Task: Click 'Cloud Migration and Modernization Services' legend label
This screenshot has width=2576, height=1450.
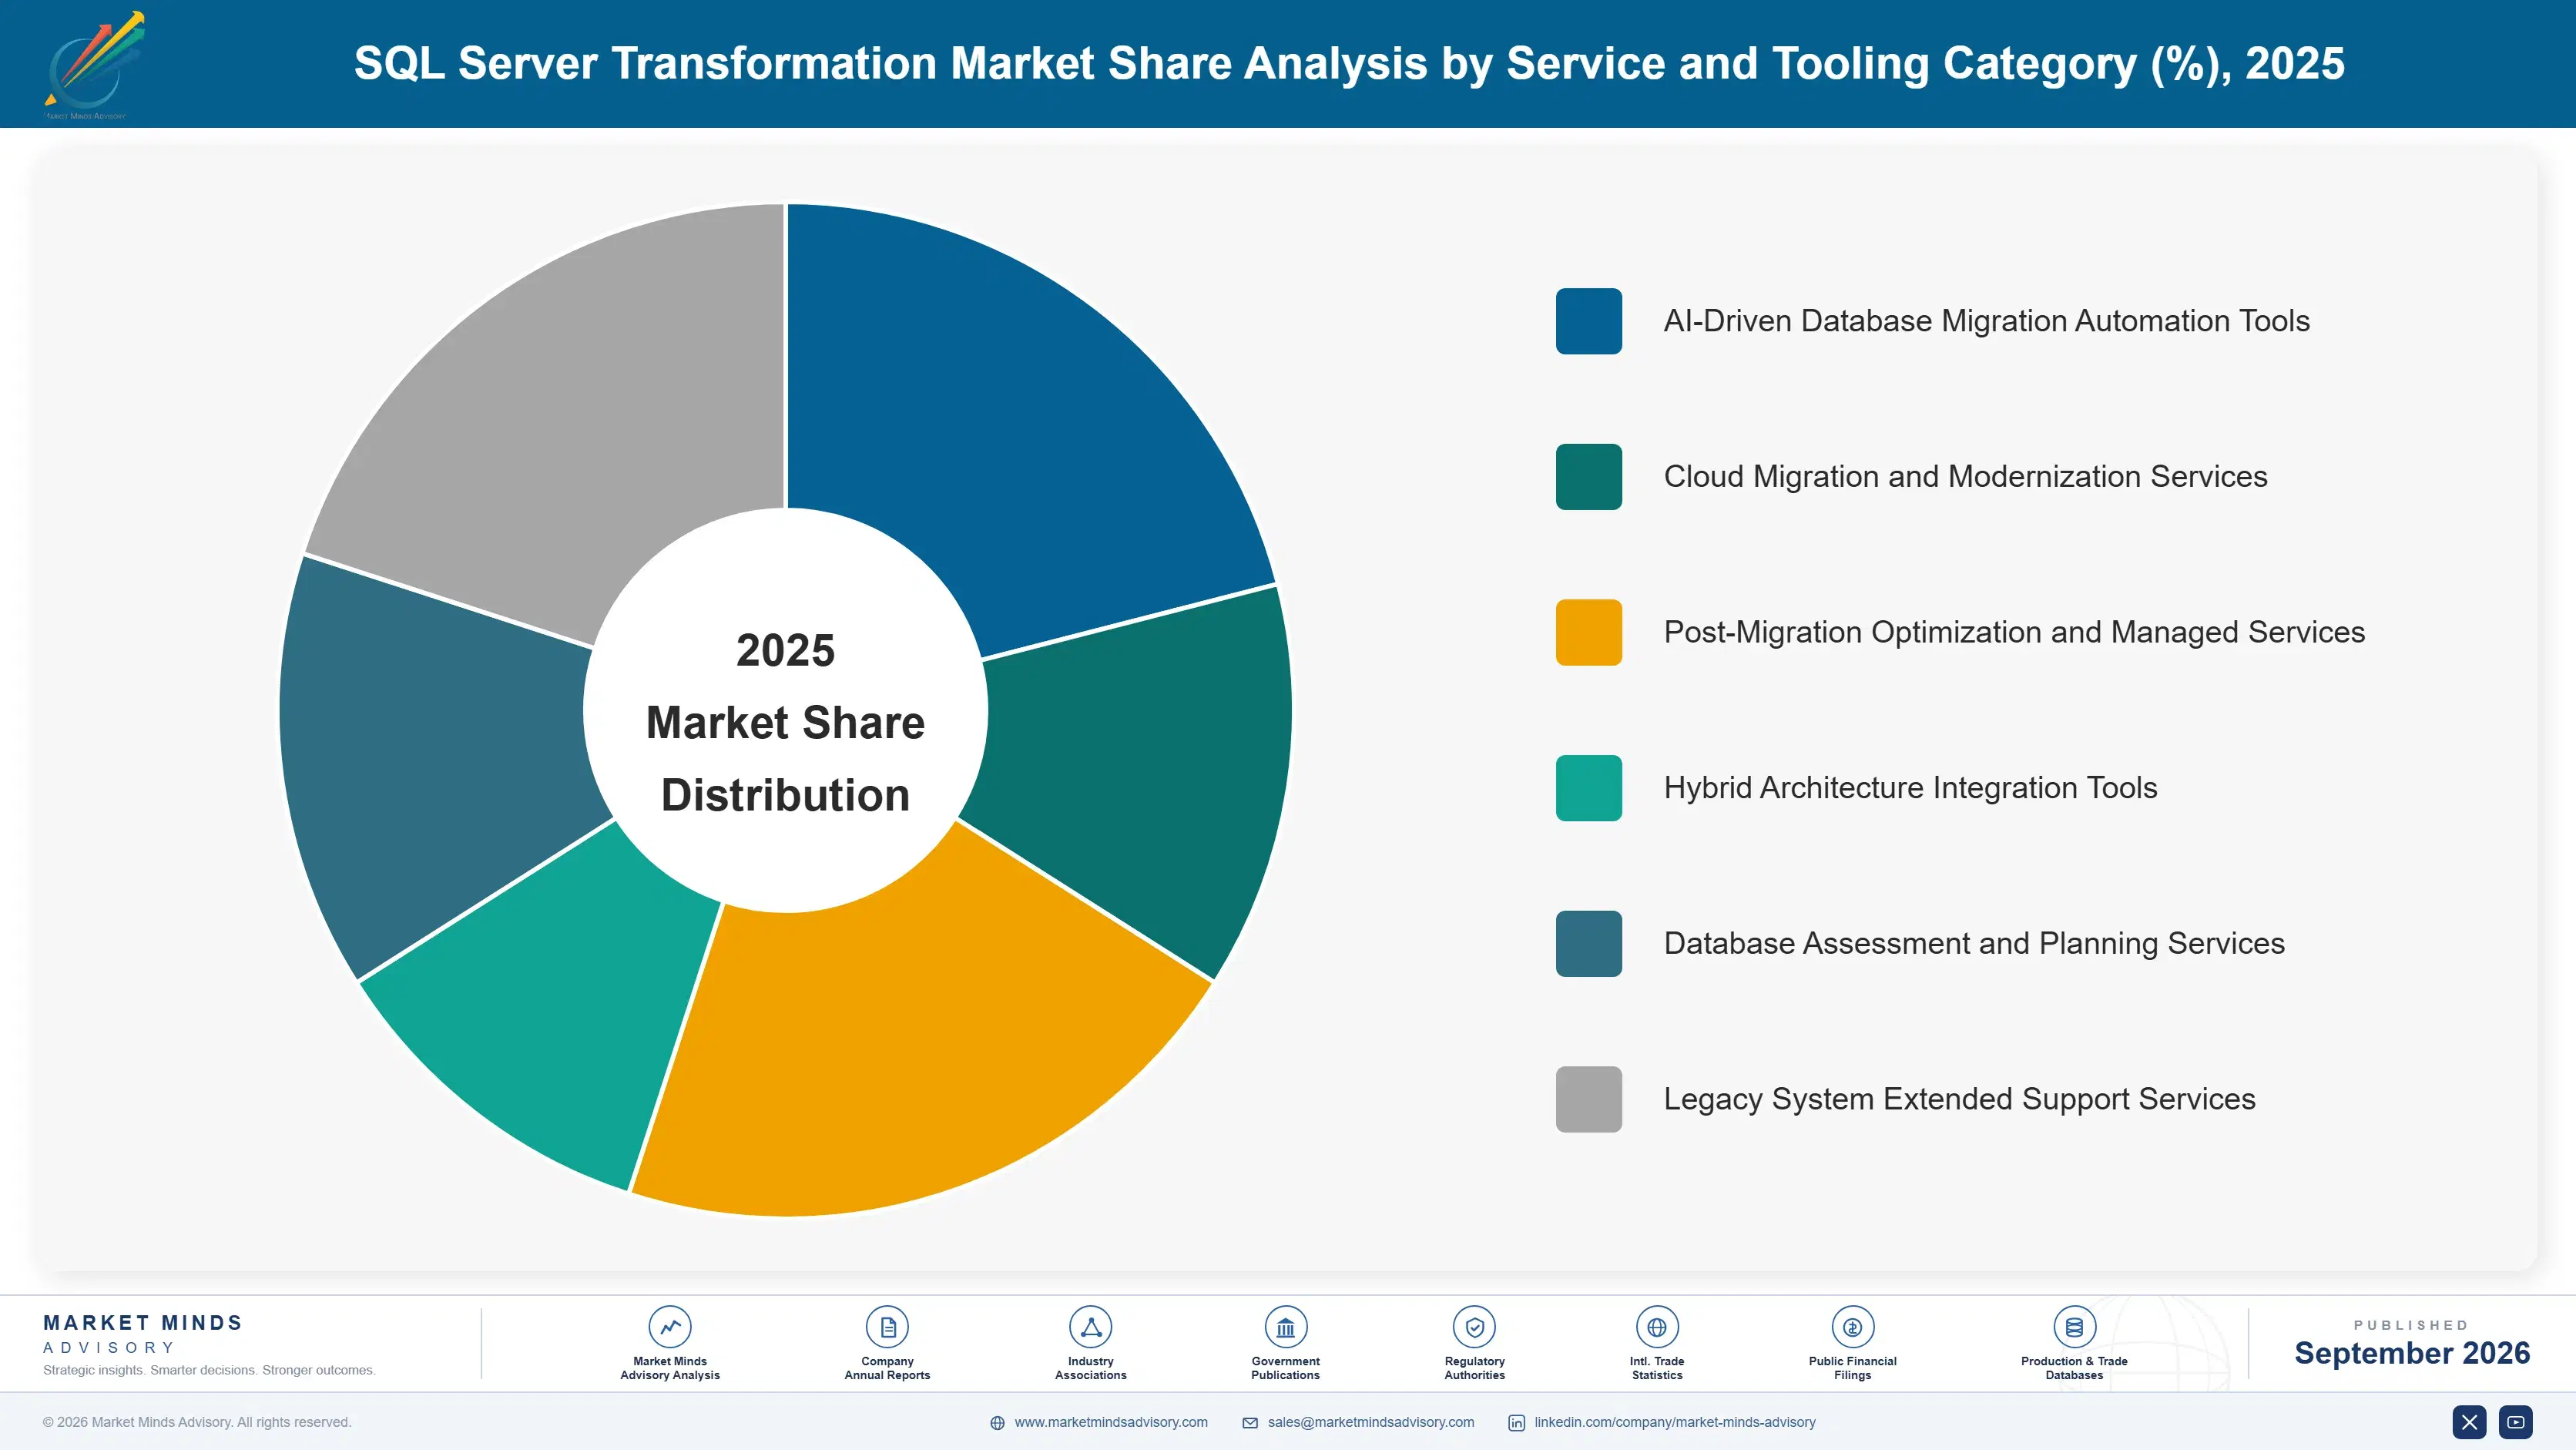Action: tap(1965, 477)
